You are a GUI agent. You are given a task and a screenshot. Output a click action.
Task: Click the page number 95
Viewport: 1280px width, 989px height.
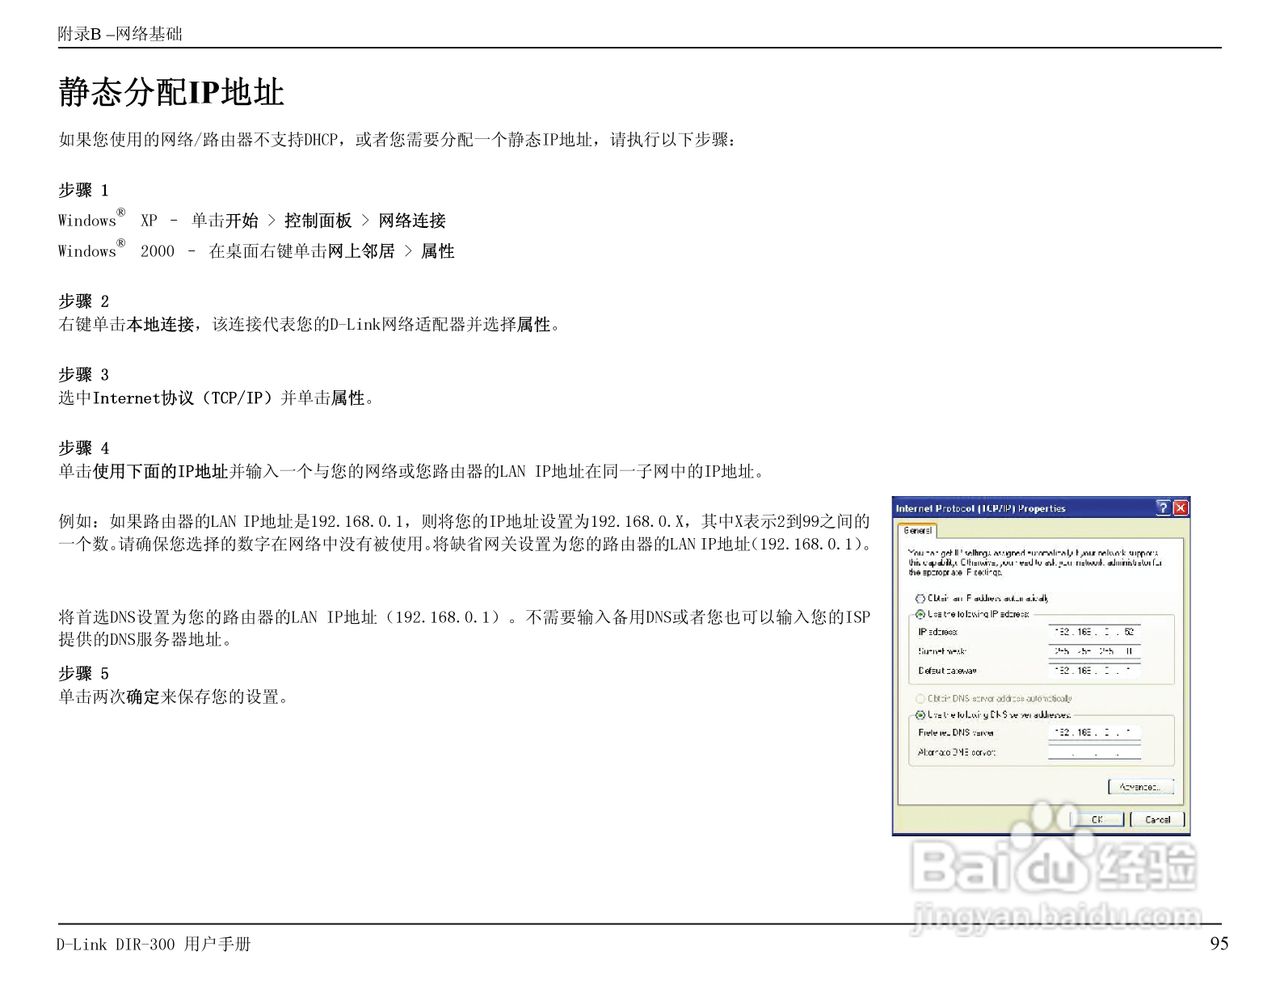tap(1219, 943)
